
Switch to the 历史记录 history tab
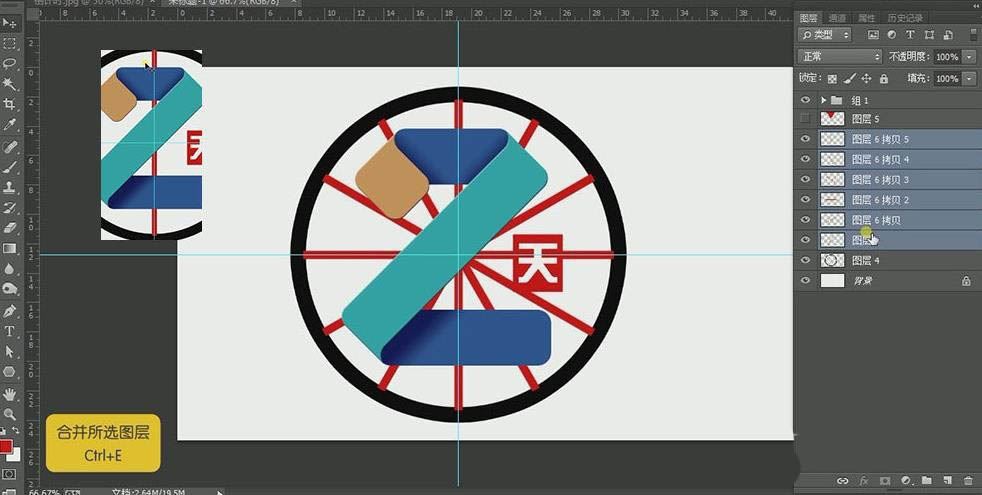coord(907,18)
